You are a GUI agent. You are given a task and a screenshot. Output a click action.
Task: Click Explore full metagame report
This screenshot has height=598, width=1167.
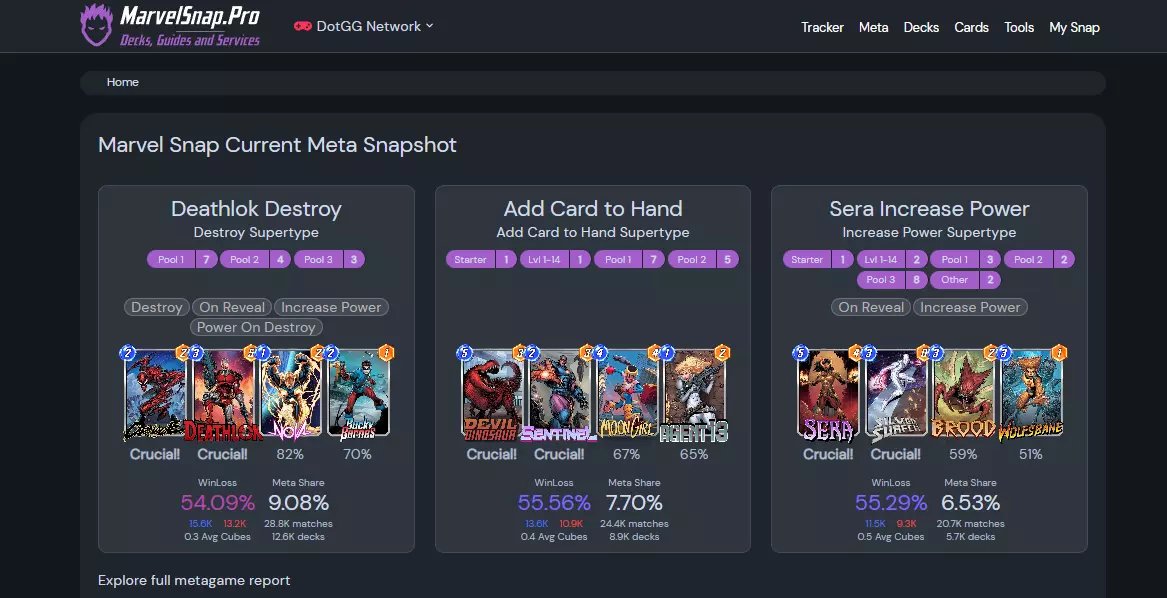pos(194,580)
